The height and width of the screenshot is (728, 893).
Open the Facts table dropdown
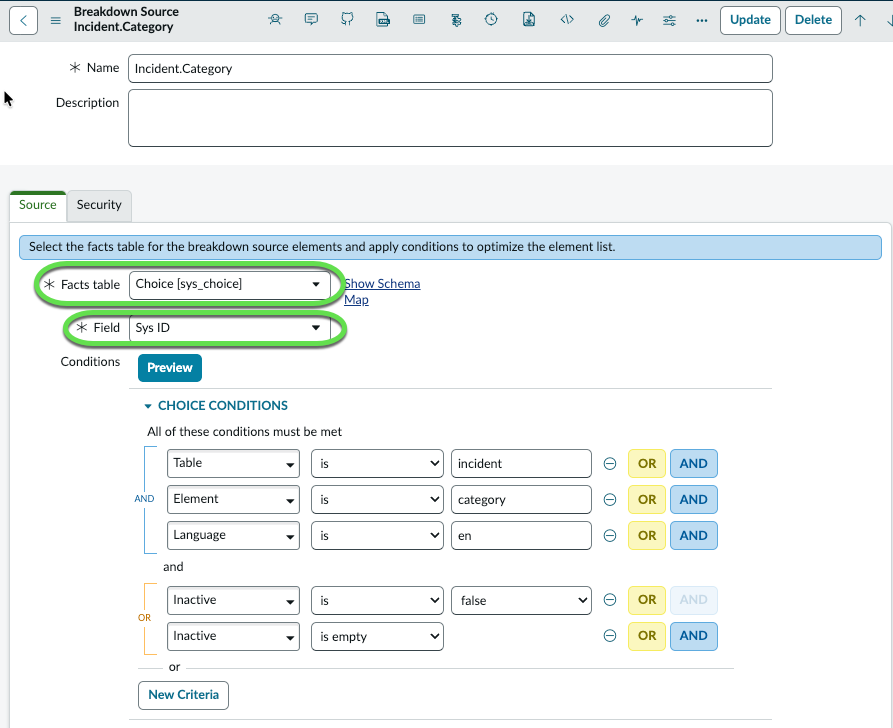230,284
